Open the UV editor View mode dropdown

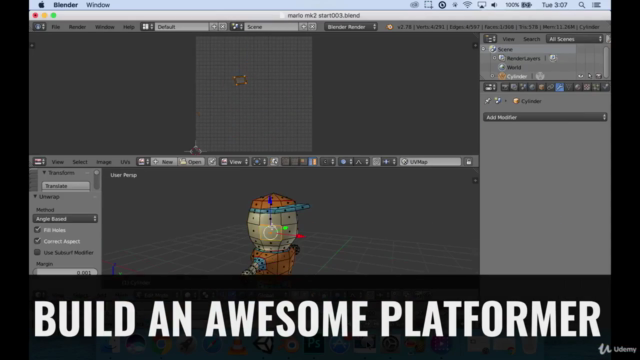(234, 162)
